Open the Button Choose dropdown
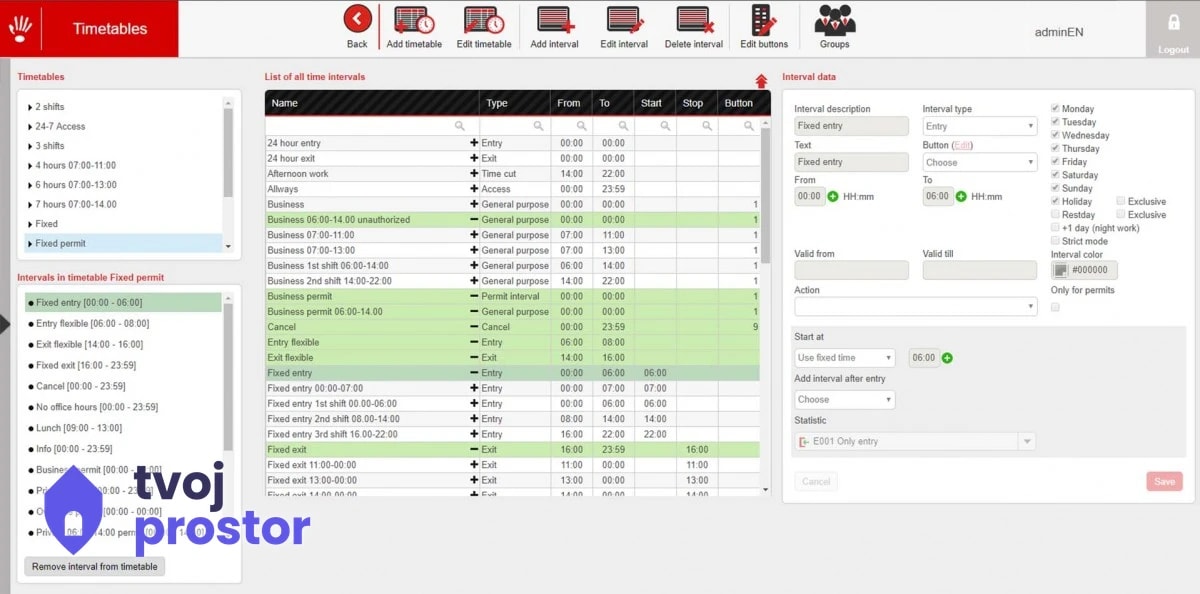This screenshot has height=594, width=1200. coord(979,162)
